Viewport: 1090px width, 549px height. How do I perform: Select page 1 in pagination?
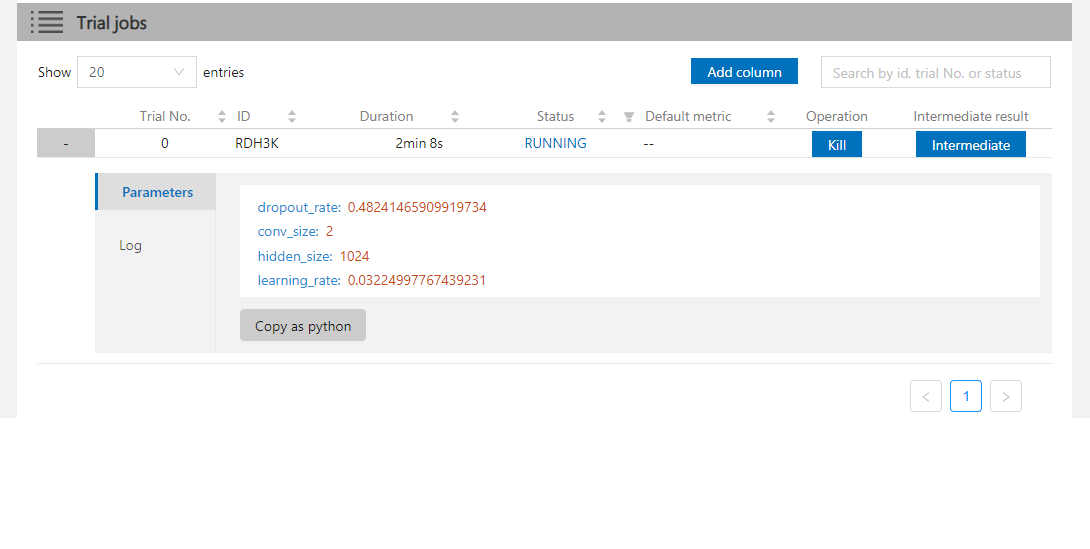[966, 396]
